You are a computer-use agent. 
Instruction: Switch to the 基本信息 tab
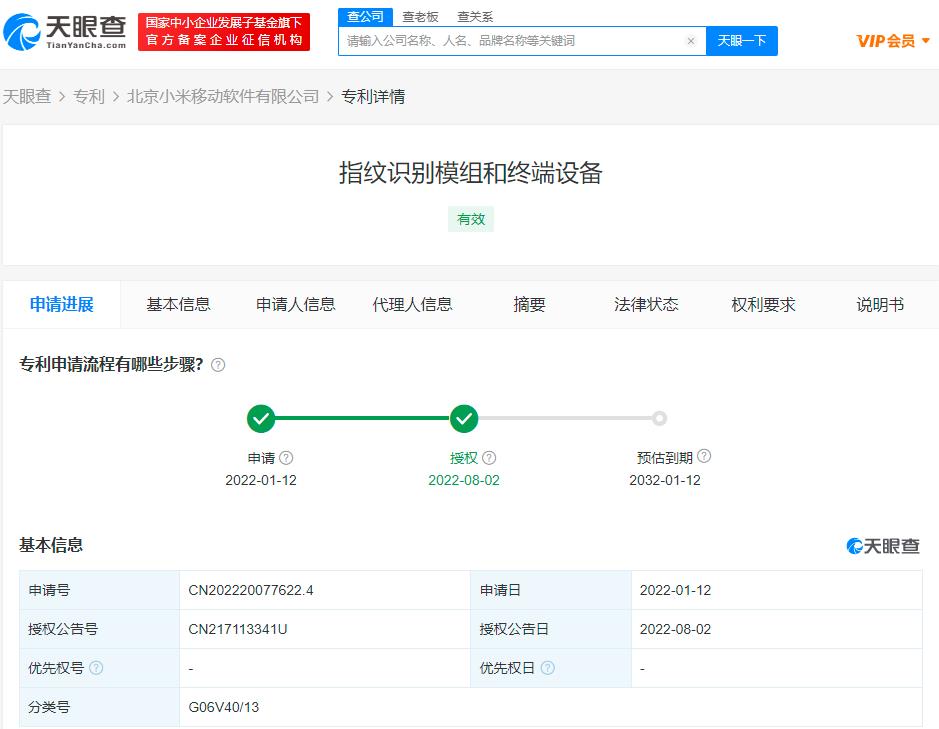pos(178,305)
